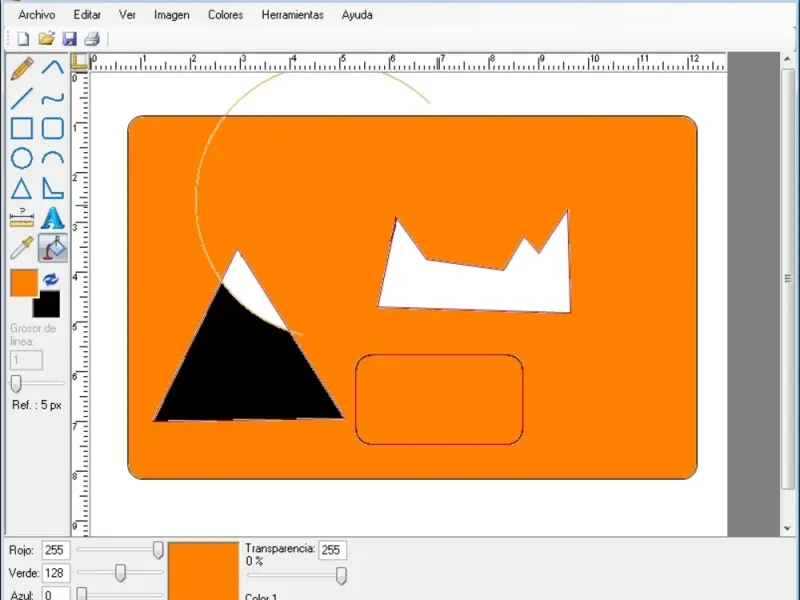This screenshot has width=800, height=600.
Task: Open the Ver menu
Action: click(127, 15)
